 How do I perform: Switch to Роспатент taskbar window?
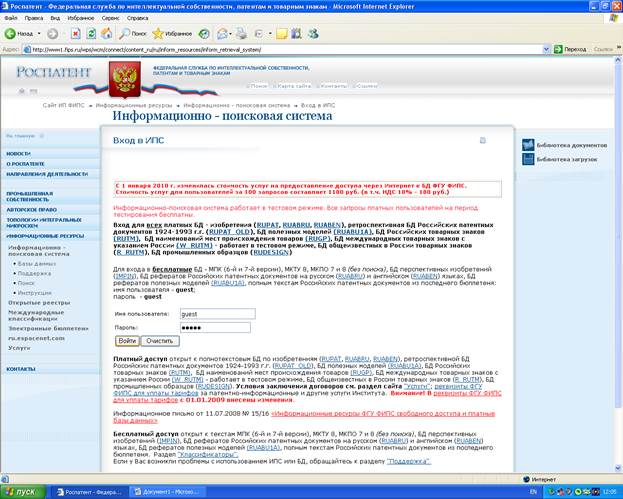pyautogui.click(x=89, y=492)
